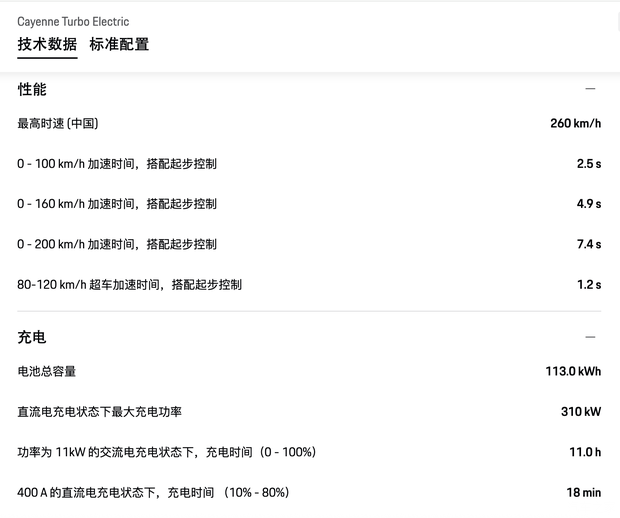The width and height of the screenshot is (620, 518).
Task: Collapse the 性能 section using minus icon
Action: click(x=590, y=89)
